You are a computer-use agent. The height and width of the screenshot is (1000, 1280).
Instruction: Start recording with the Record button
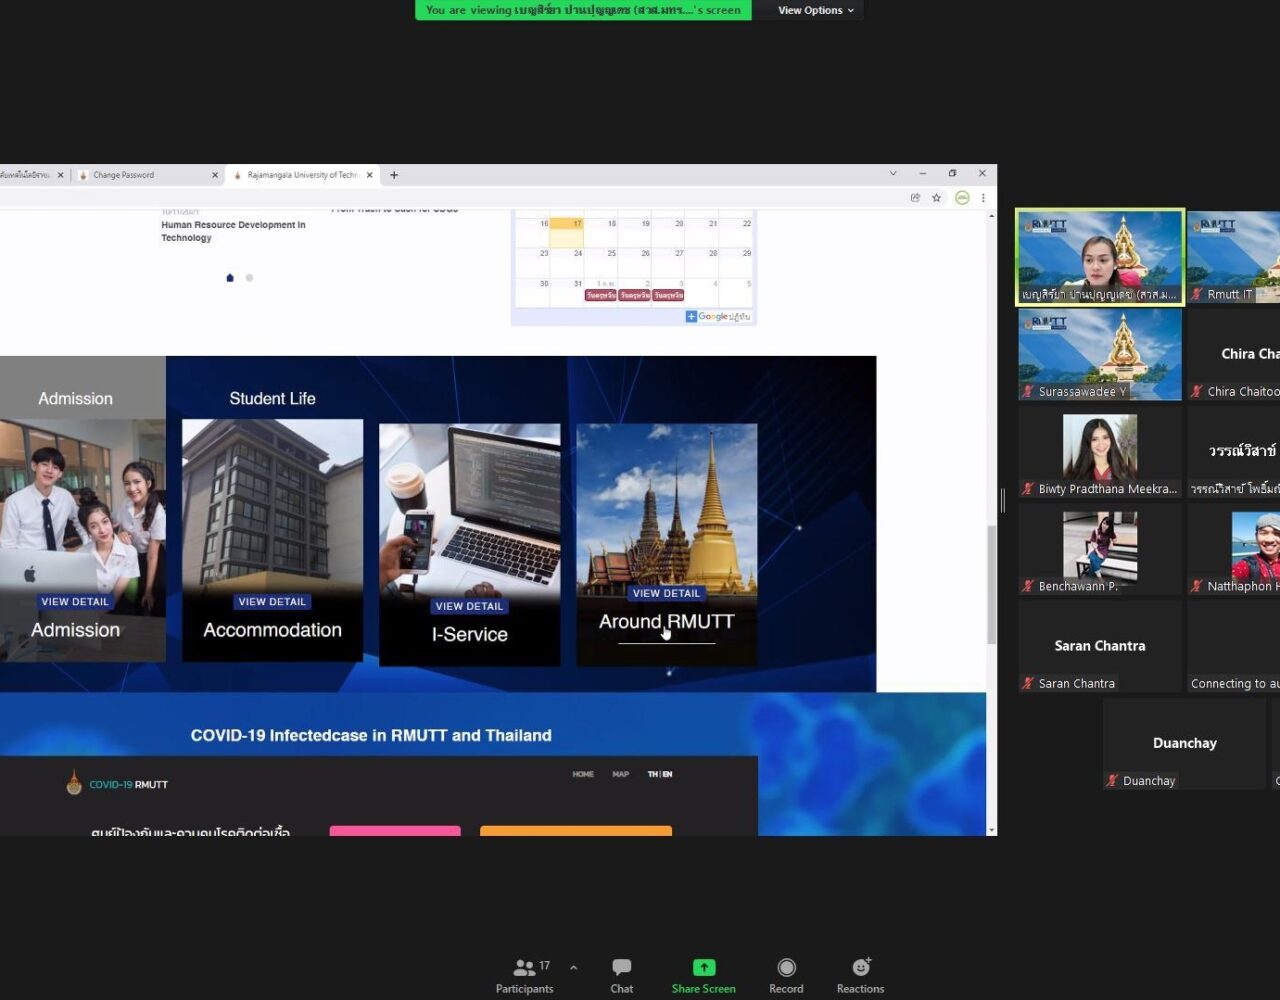click(x=786, y=976)
